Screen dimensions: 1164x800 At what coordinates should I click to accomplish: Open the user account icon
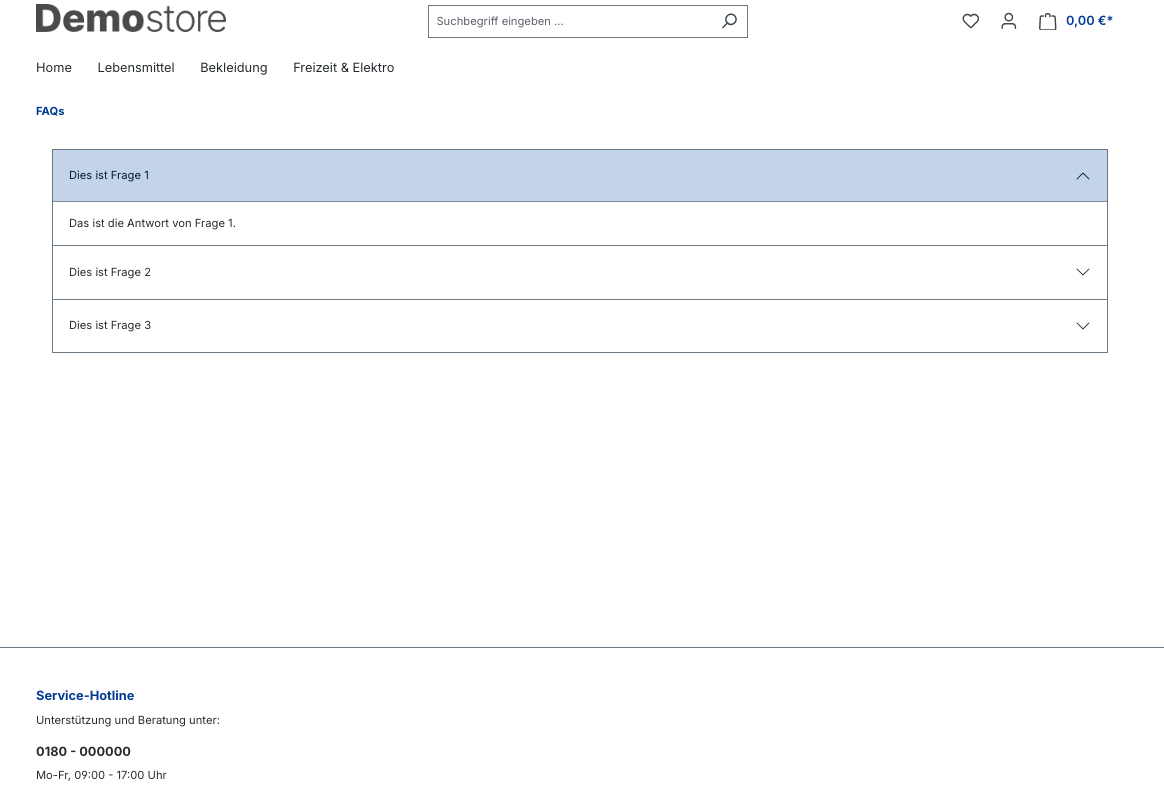tap(1008, 21)
